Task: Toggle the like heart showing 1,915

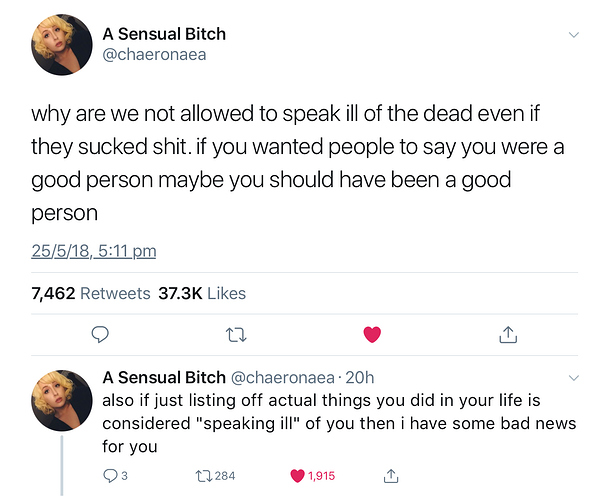Action: 313,476
